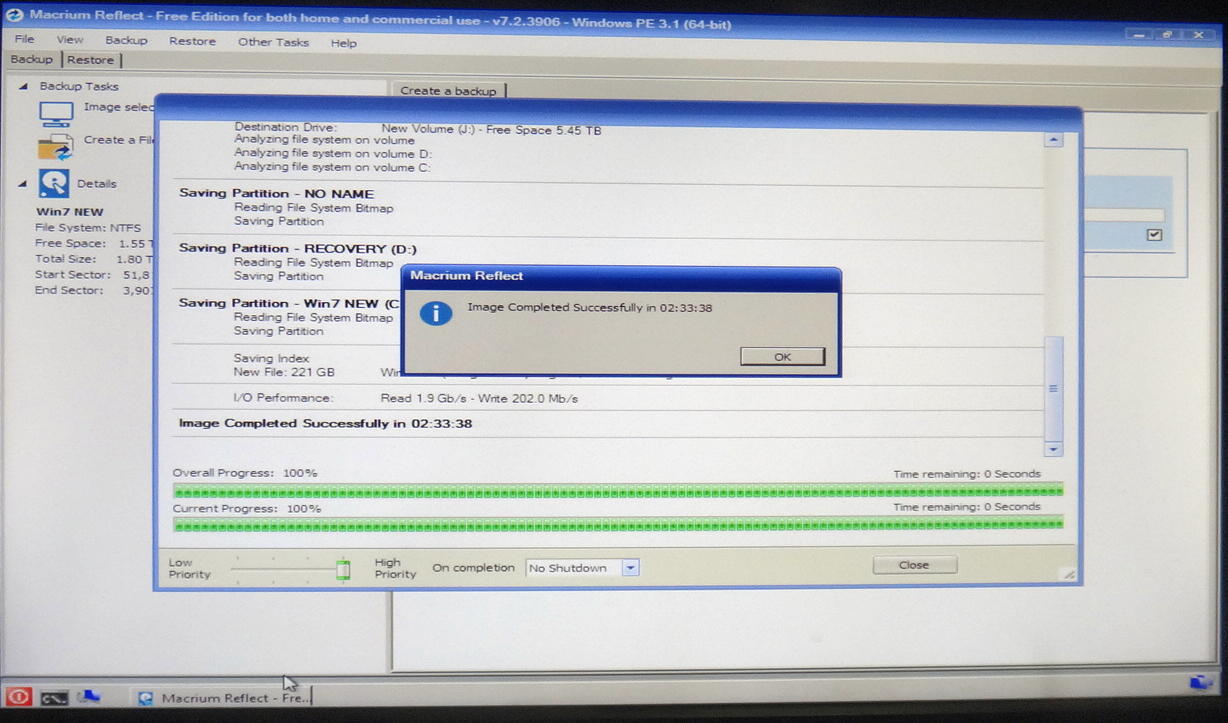The width and height of the screenshot is (1228, 723).
Task: Click the hard disk Details icon
Action: click(54, 184)
